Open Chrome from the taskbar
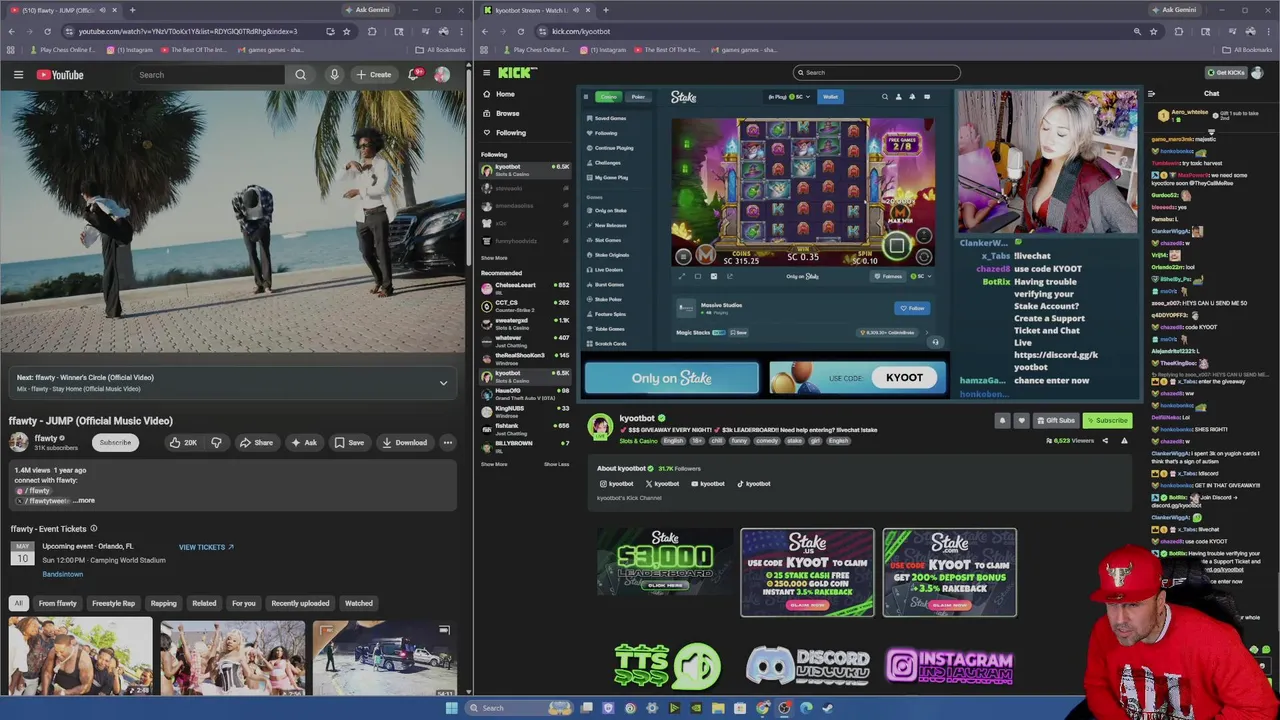The width and height of the screenshot is (1280, 720). click(x=762, y=708)
